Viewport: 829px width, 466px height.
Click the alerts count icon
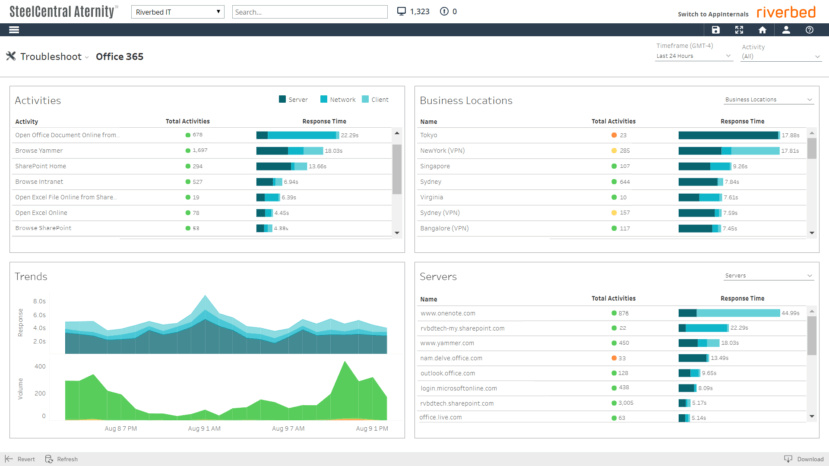[x=444, y=11]
